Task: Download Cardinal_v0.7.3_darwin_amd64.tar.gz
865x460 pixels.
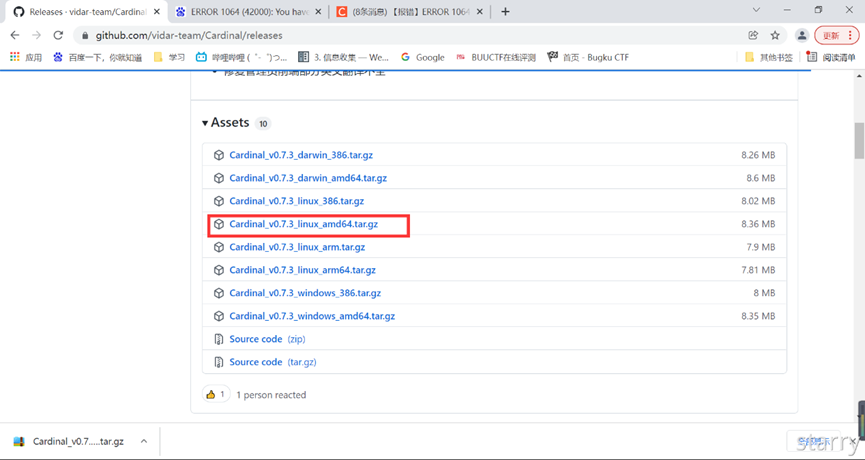Action: tap(308, 178)
